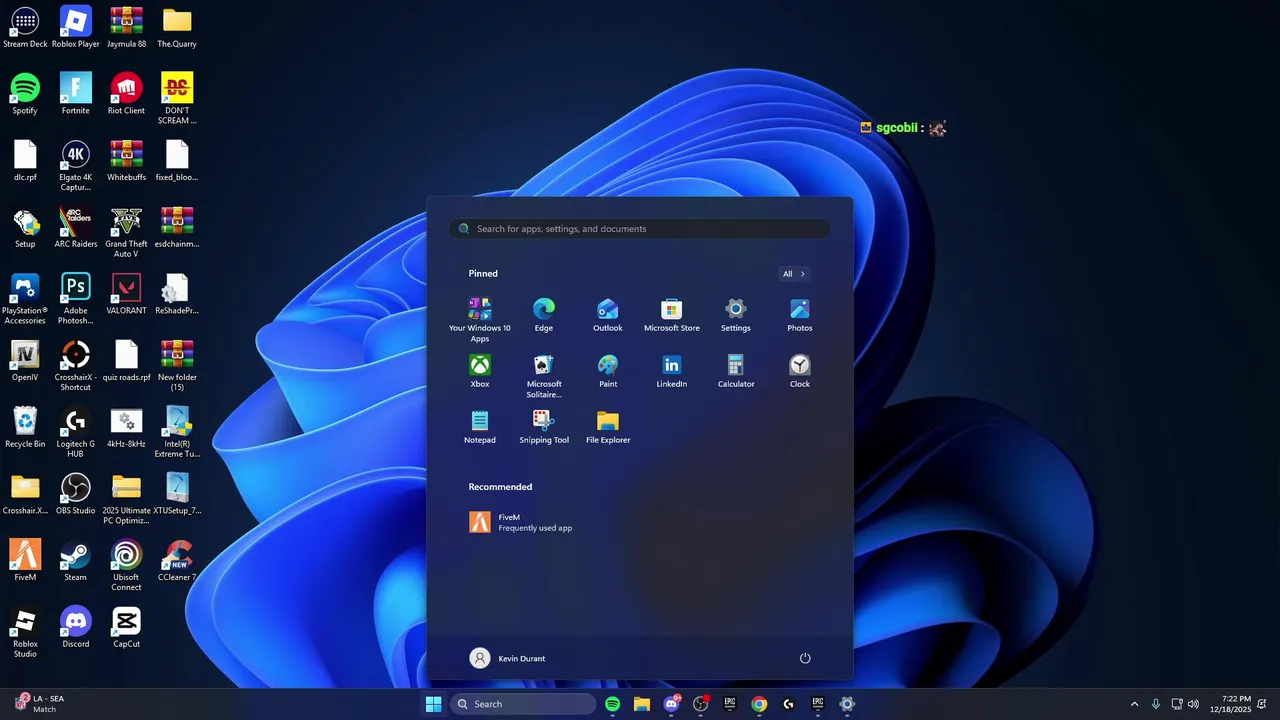Launch Notepad from pinned apps

(480, 426)
